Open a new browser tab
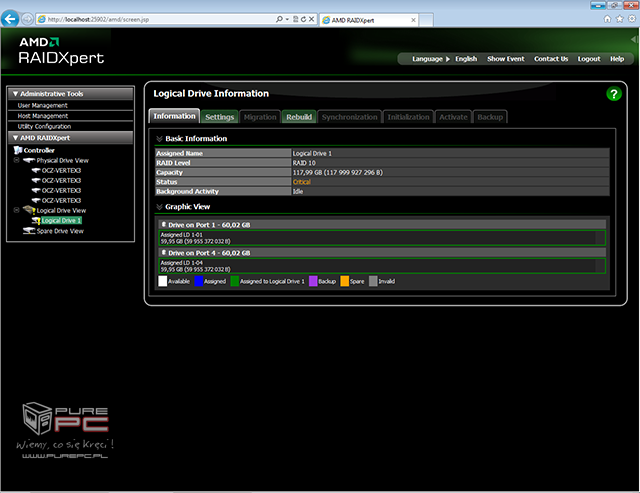The image size is (640, 493). (x=426, y=20)
